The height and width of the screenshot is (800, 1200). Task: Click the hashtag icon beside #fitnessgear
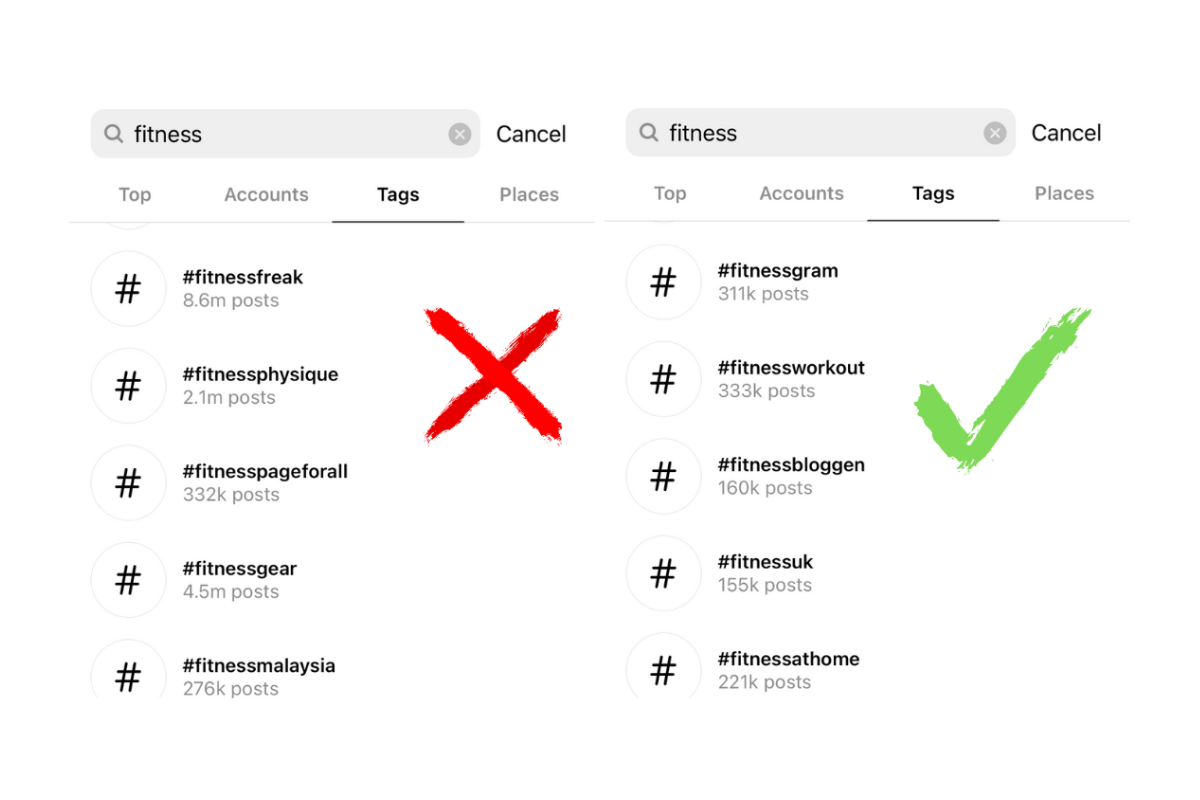128,581
